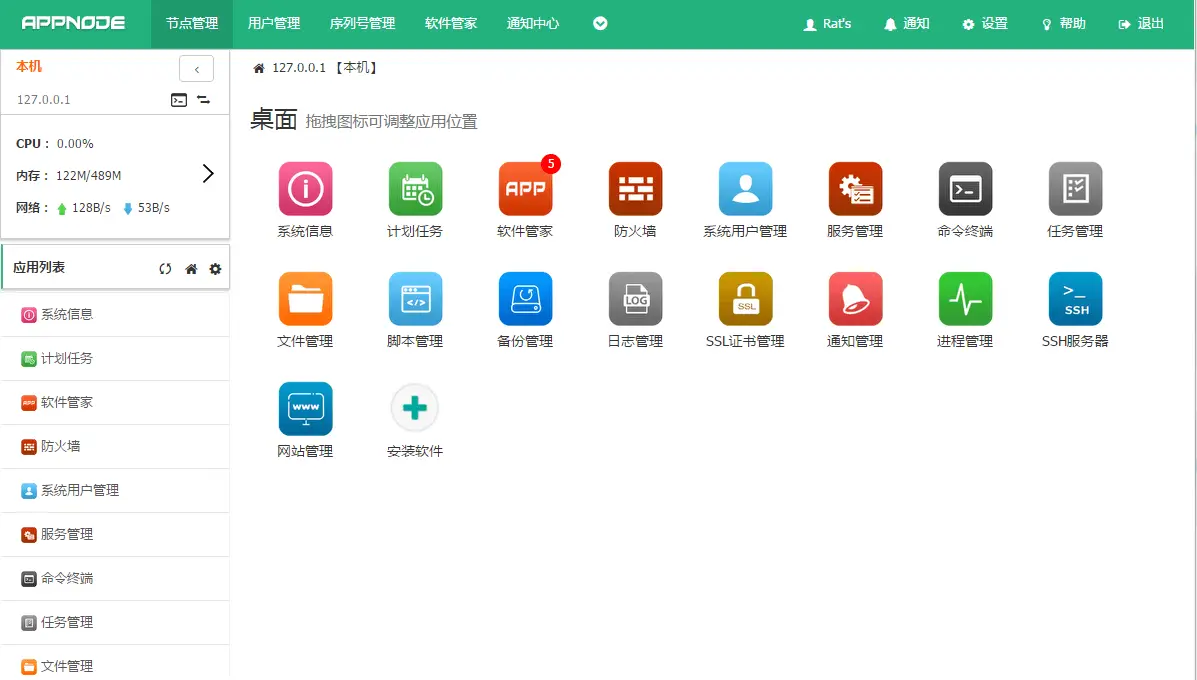Collapse the left sidebar panel

point(196,69)
